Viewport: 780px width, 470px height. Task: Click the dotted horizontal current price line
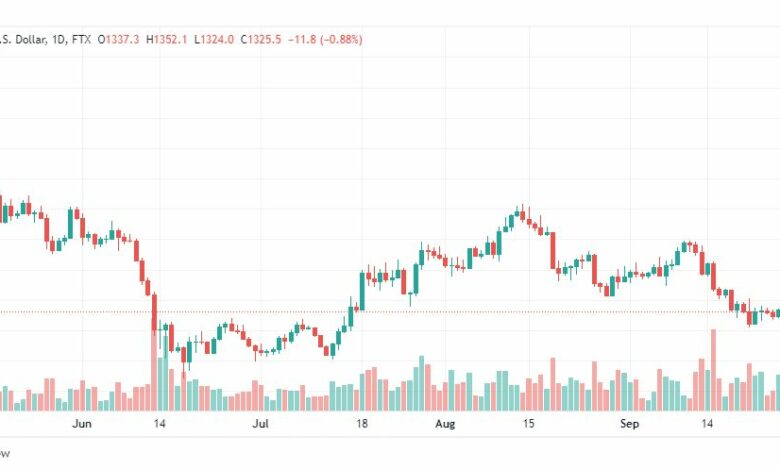point(390,312)
